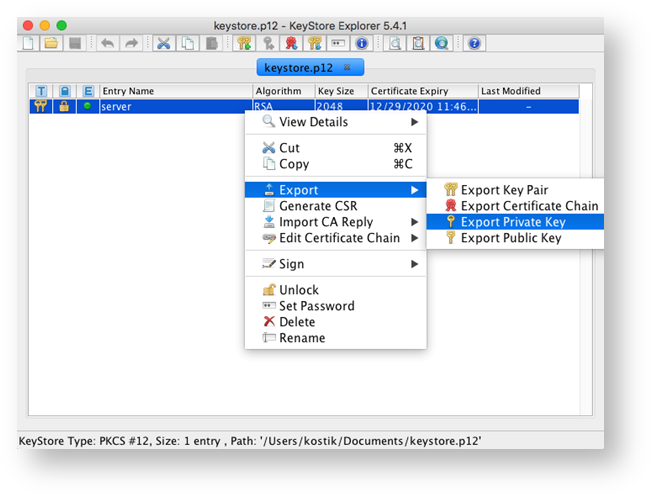
Task: Click the Help question mark icon
Action: coord(474,43)
